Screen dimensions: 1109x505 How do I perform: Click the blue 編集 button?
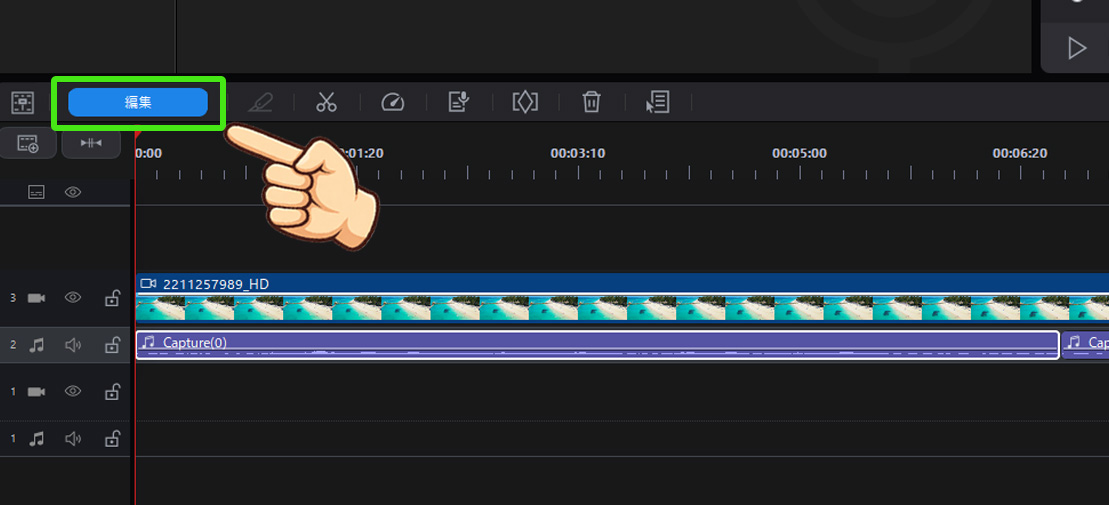[x=138, y=103]
